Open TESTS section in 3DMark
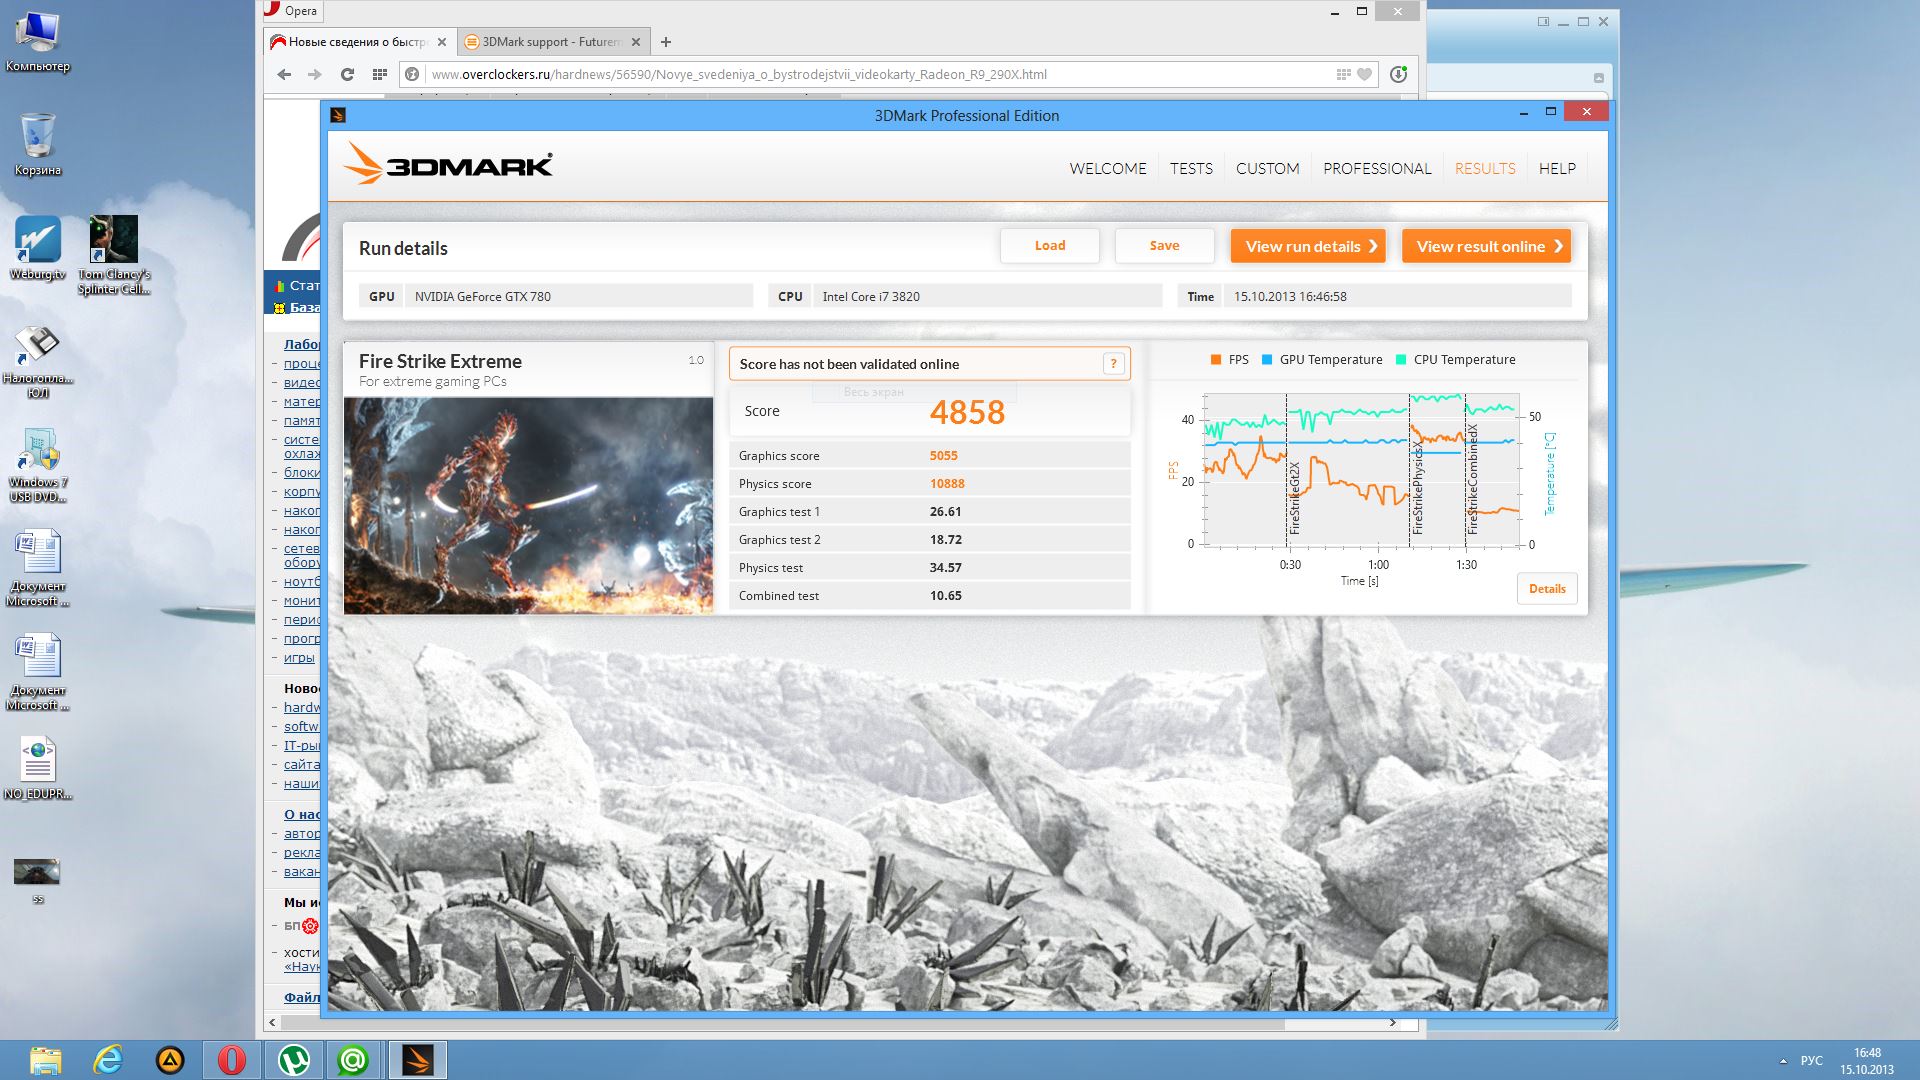 coord(1191,169)
